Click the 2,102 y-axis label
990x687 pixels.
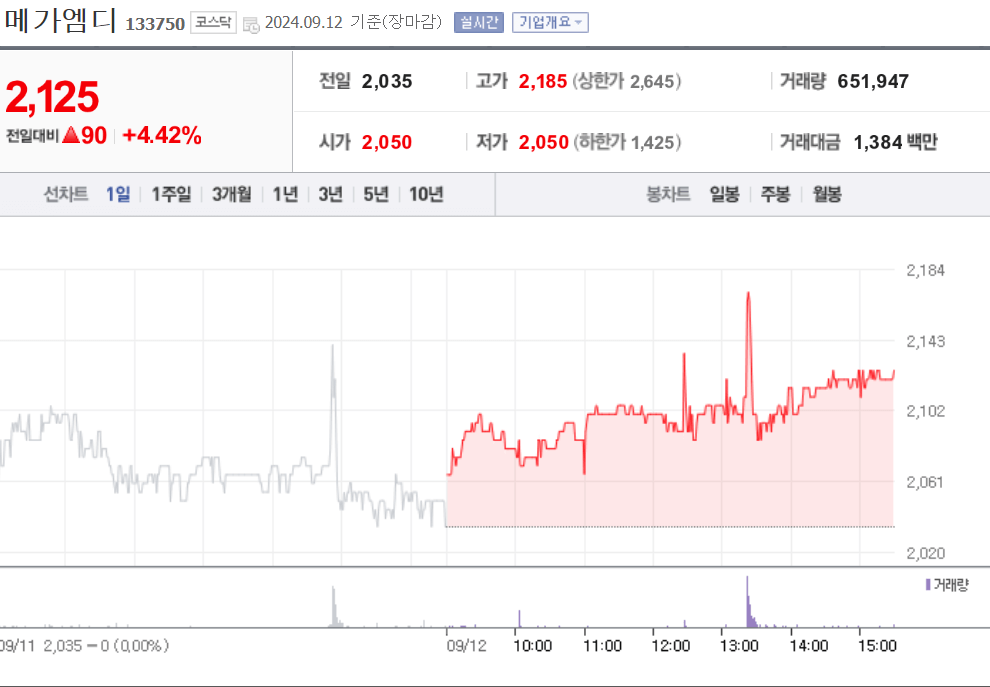click(x=926, y=411)
